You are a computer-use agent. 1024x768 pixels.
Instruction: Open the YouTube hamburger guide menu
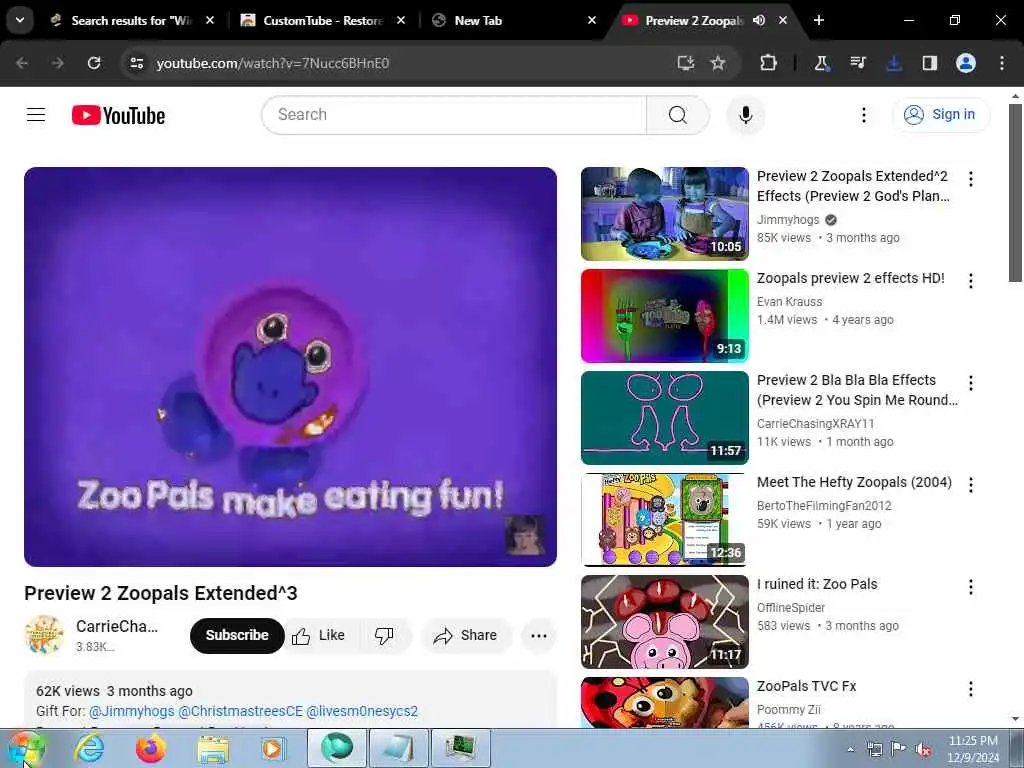[x=36, y=115]
